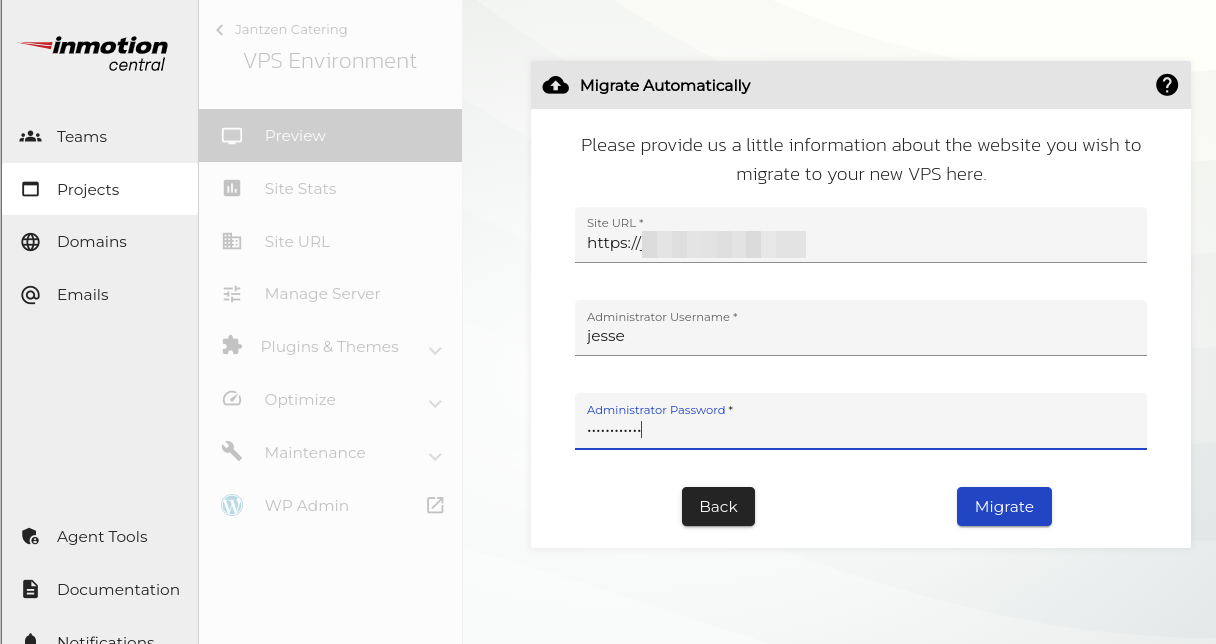Open the Projects section
Image resolution: width=1216 pixels, height=644 pixels.
click(88, 189)
